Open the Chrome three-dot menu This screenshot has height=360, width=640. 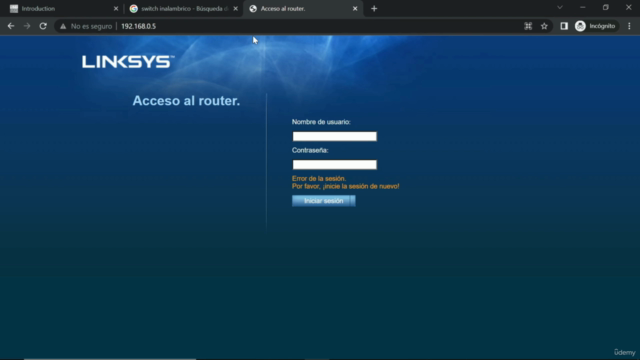(629, 26)
